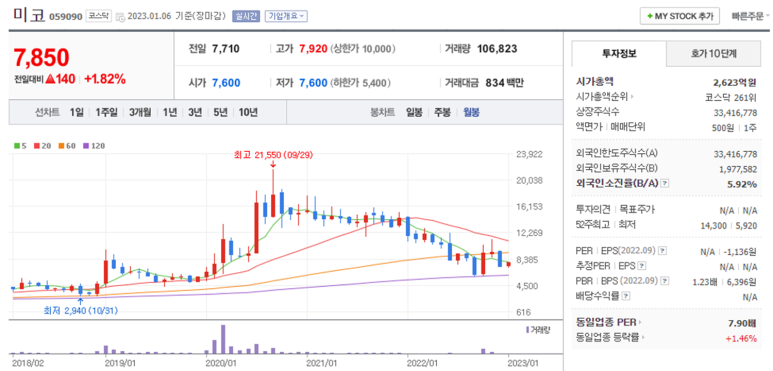Open help icon beside 배당수익률
The width and height of the screenshot is (773, 371).
pyautogui.click(x=626, y=297)
